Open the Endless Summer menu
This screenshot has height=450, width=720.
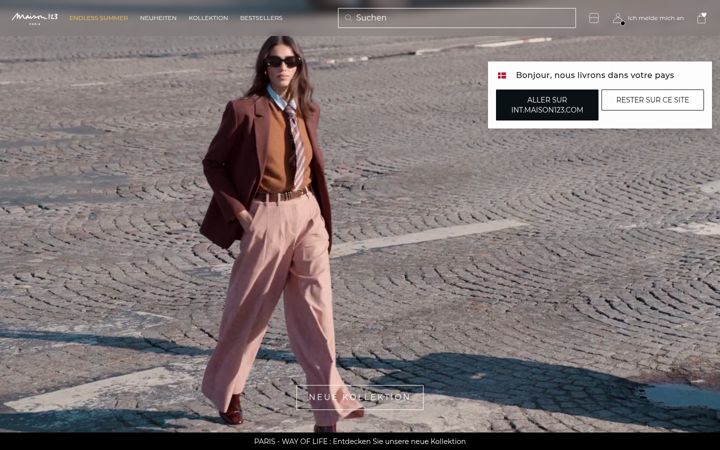(99, 18)
